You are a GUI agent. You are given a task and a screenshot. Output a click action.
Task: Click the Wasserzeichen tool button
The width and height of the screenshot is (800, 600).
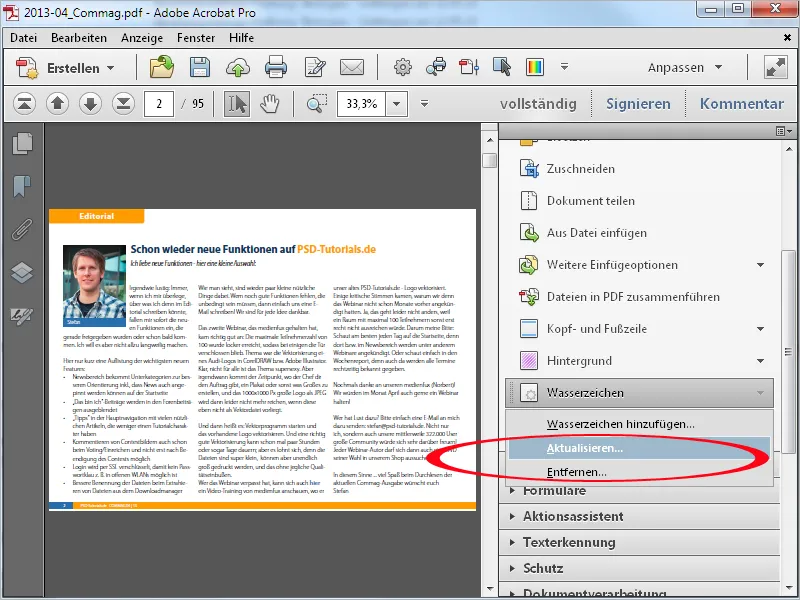point(639,393)
